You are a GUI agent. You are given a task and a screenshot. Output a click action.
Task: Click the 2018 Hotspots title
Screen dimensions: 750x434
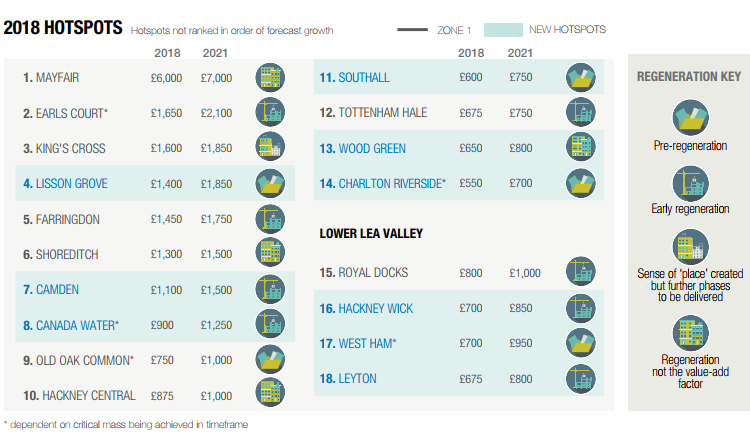pyautogui.click(x=64, y=27)
